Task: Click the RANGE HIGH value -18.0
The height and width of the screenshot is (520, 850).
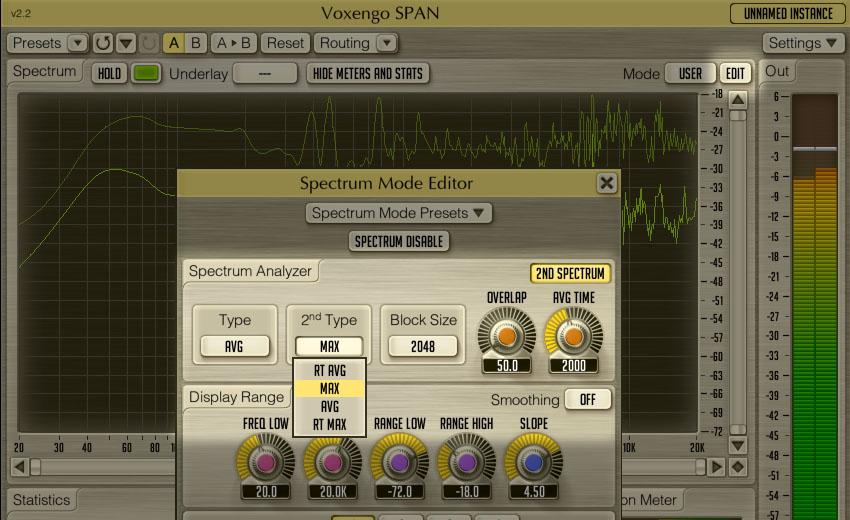Action: pyautogui.click(x=467, y=492)
